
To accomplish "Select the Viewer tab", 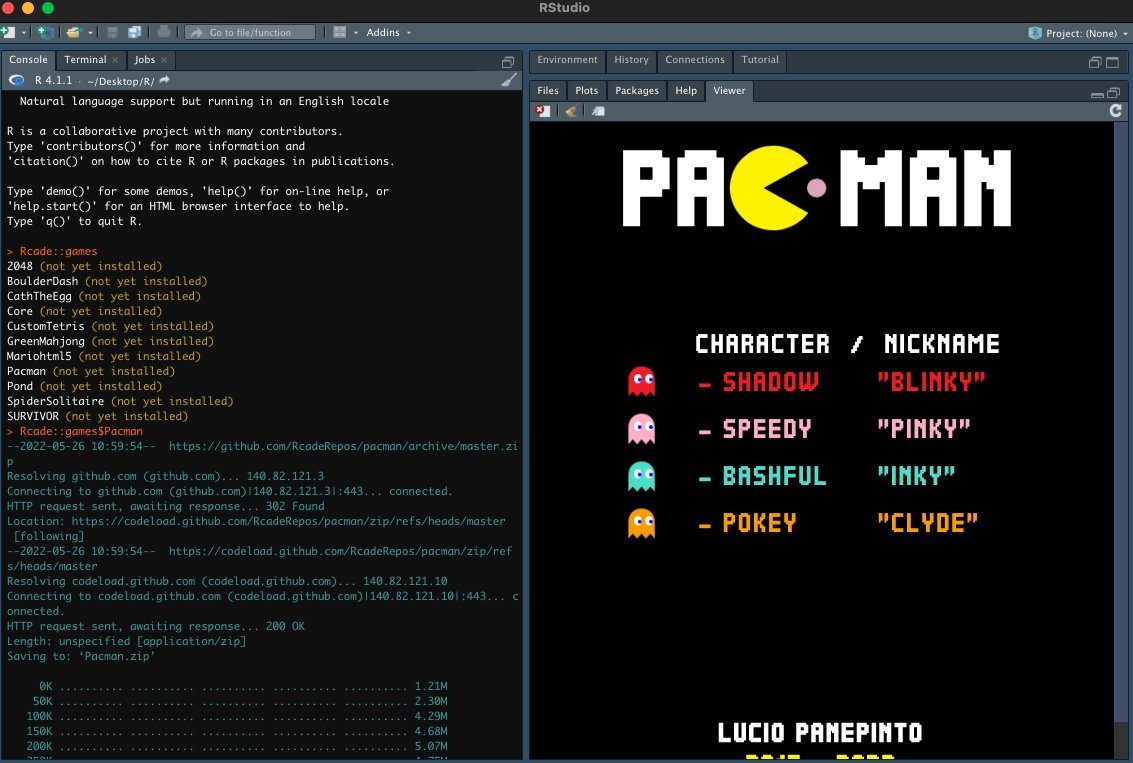I will pyautogui.click(x=729, y=90).
